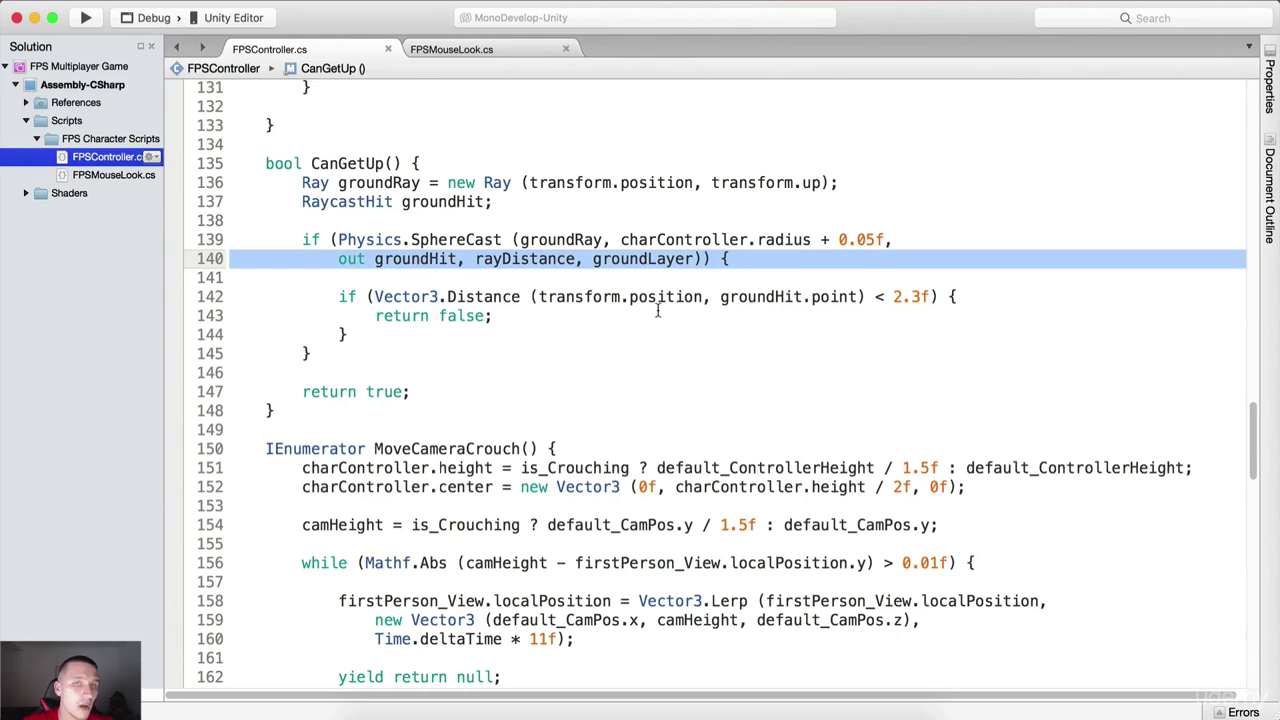Image resolution: width=1280 pixels, height=720 pixels.
Task: Click 'RaycastHit' type on line 137
Action: [347, 202]
